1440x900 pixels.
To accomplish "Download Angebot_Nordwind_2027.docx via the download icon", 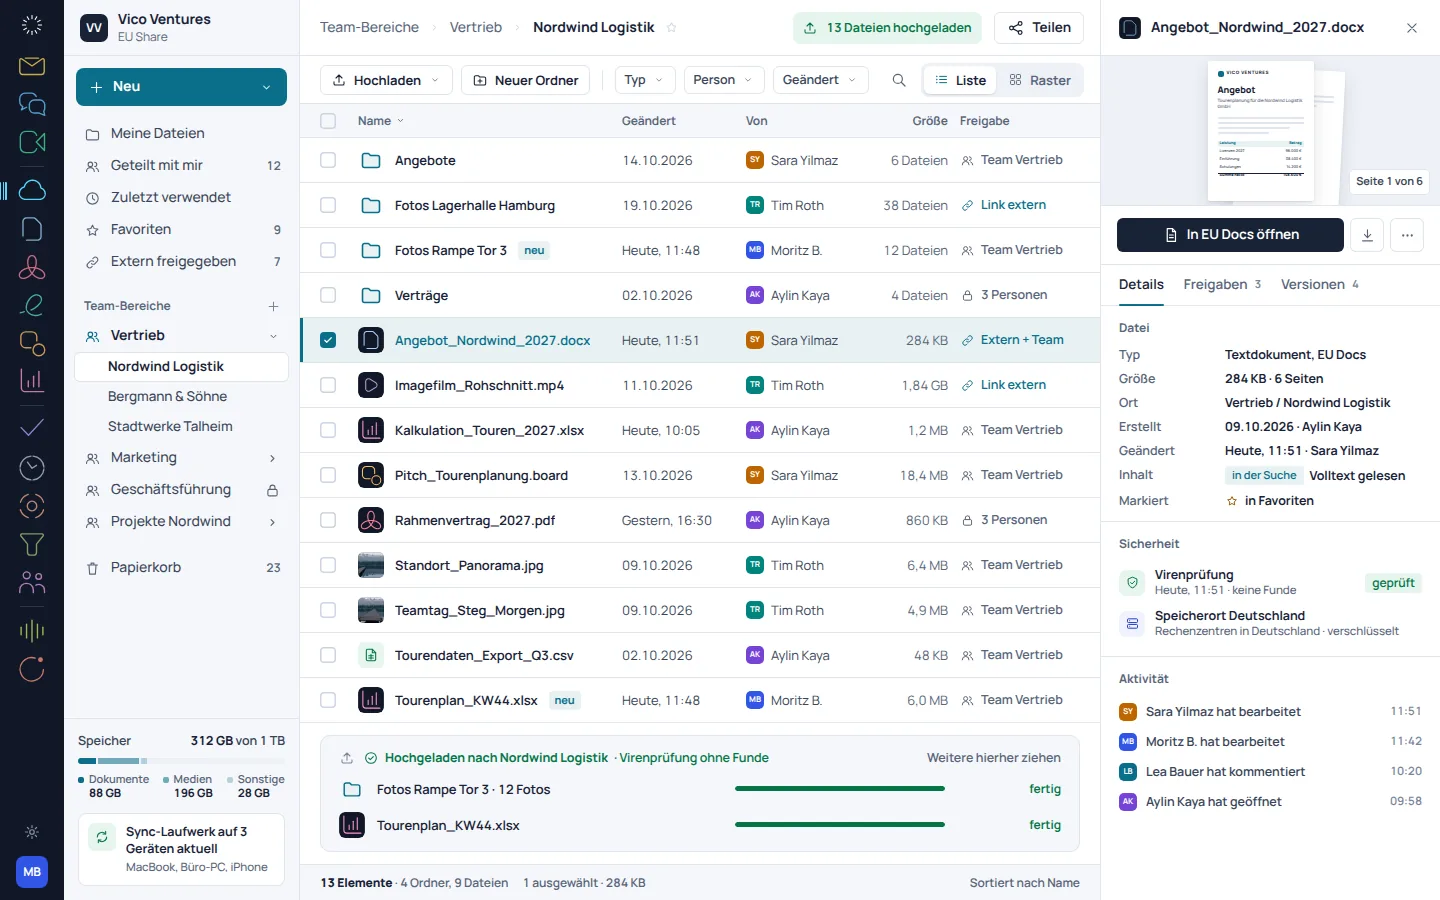I will click(x=1367, y=235).
